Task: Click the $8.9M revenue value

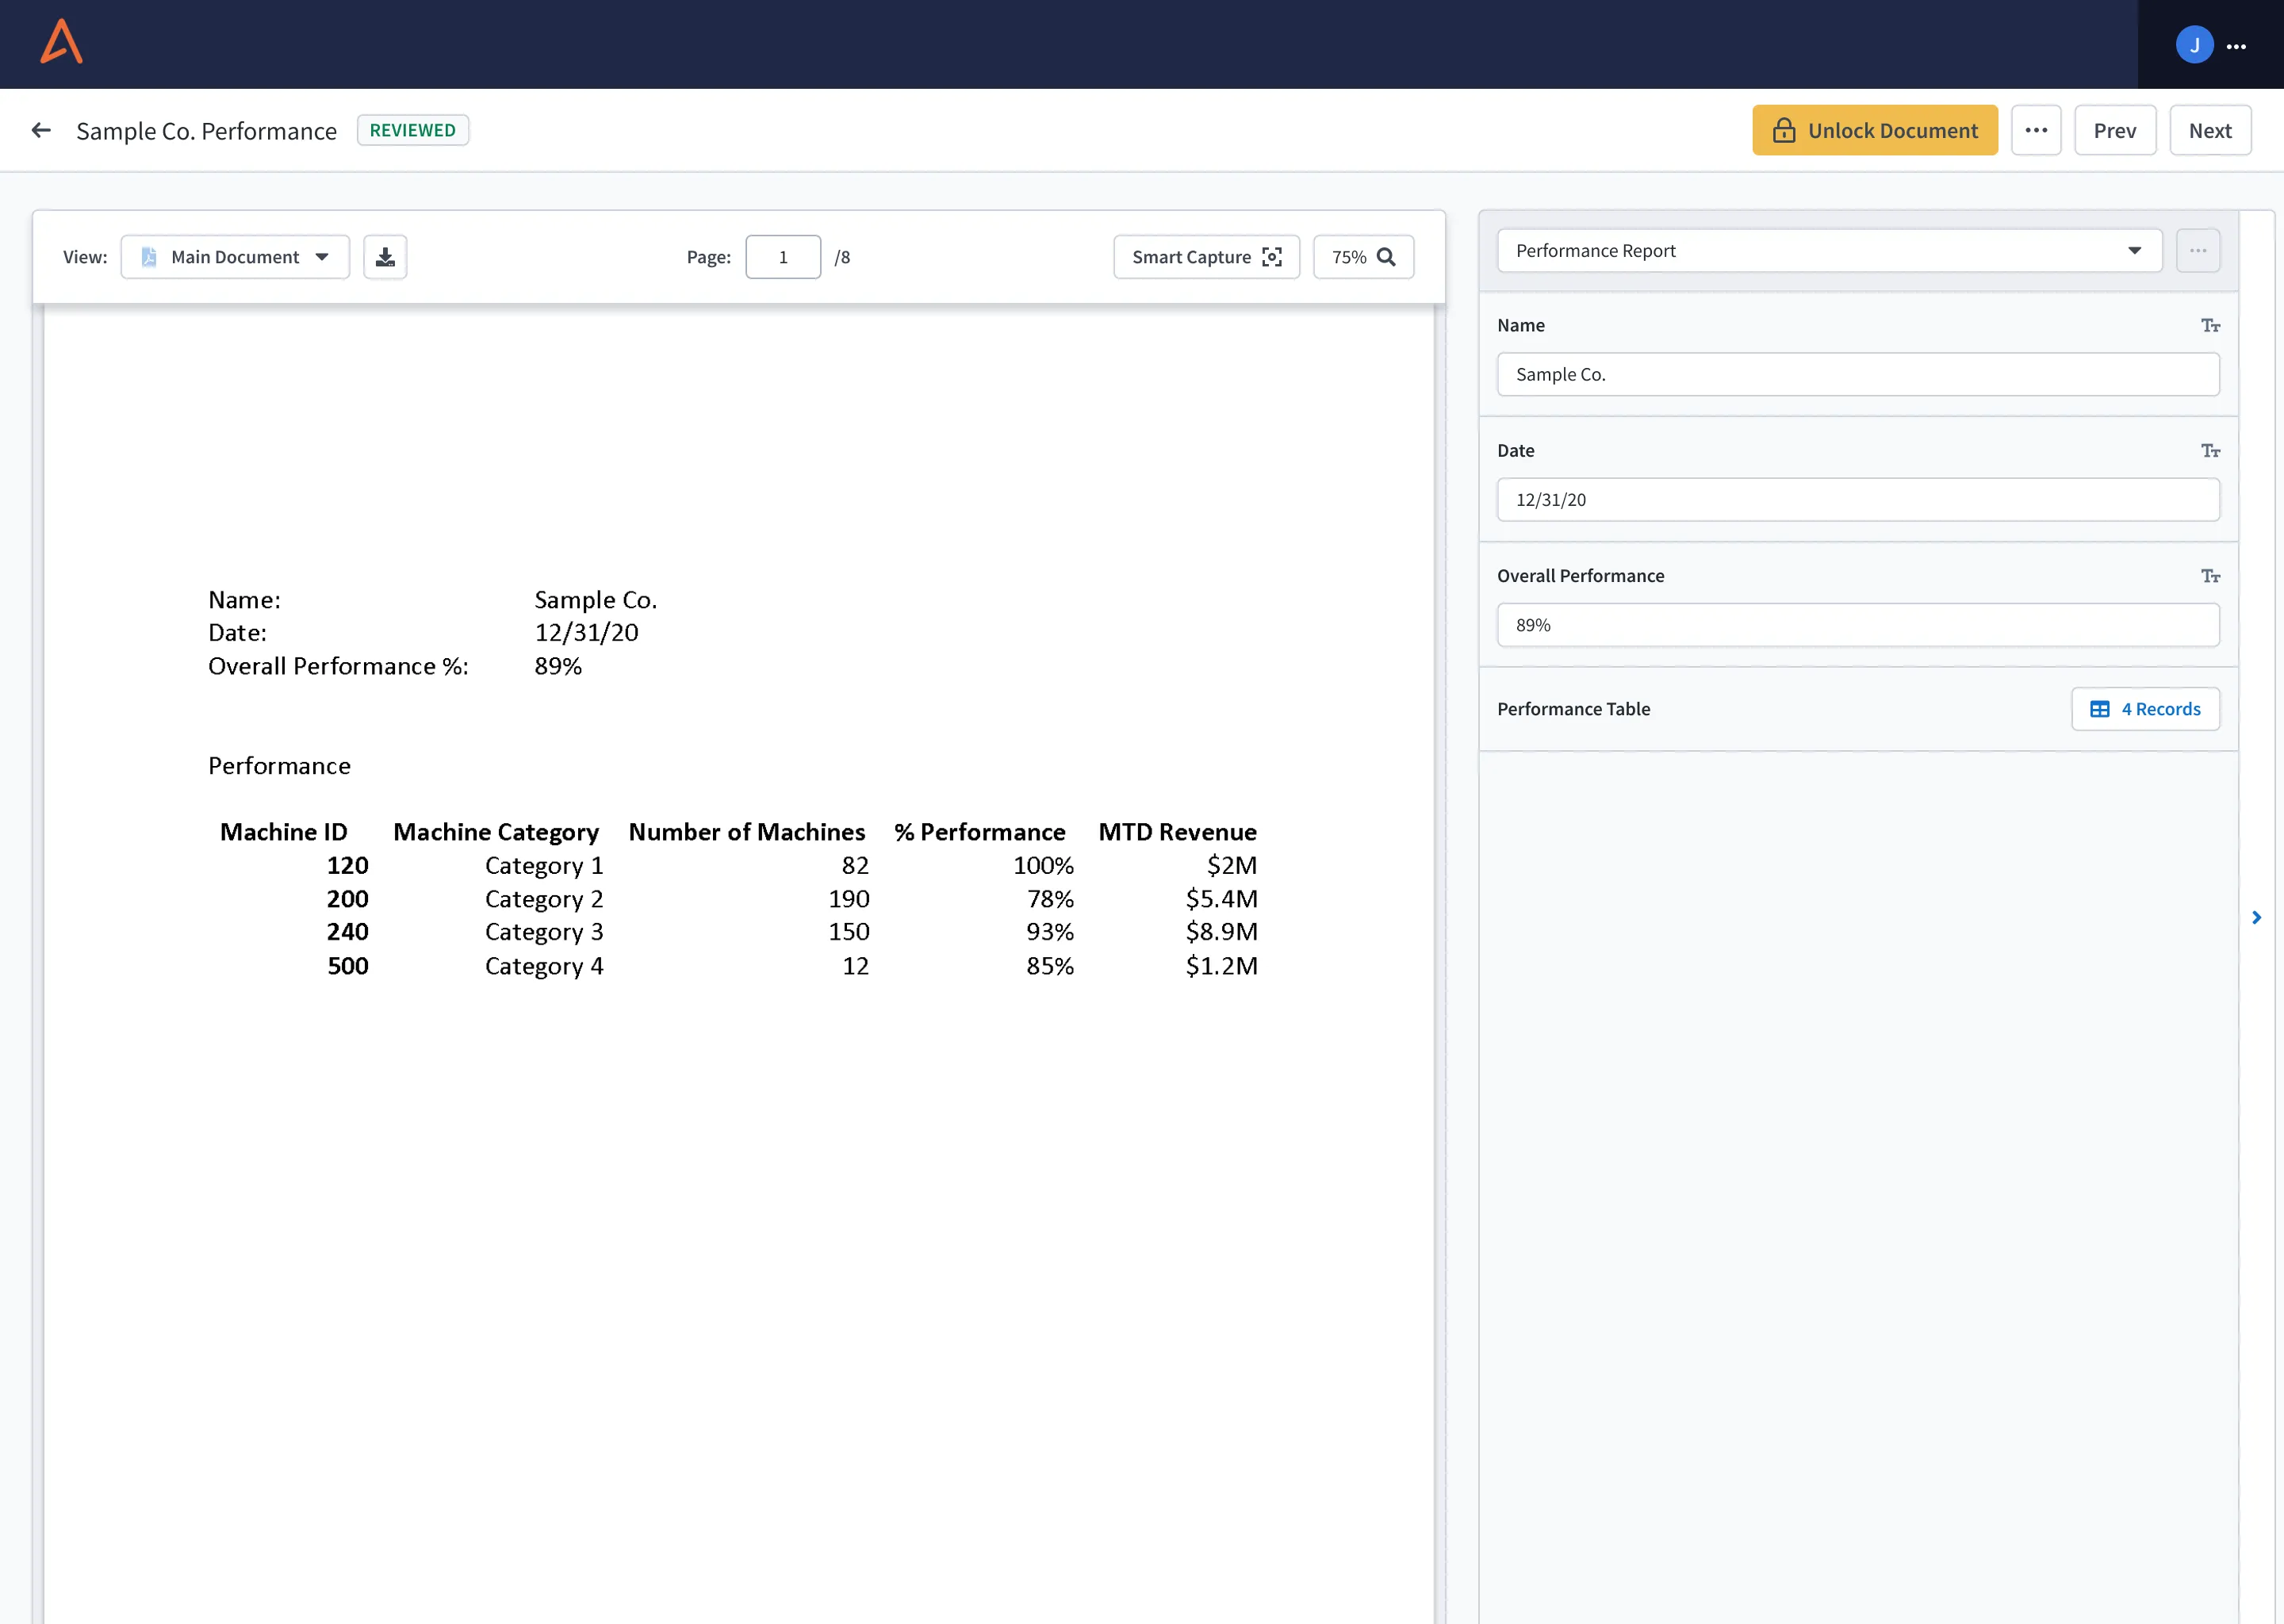Action: (x=1221, y=932)
